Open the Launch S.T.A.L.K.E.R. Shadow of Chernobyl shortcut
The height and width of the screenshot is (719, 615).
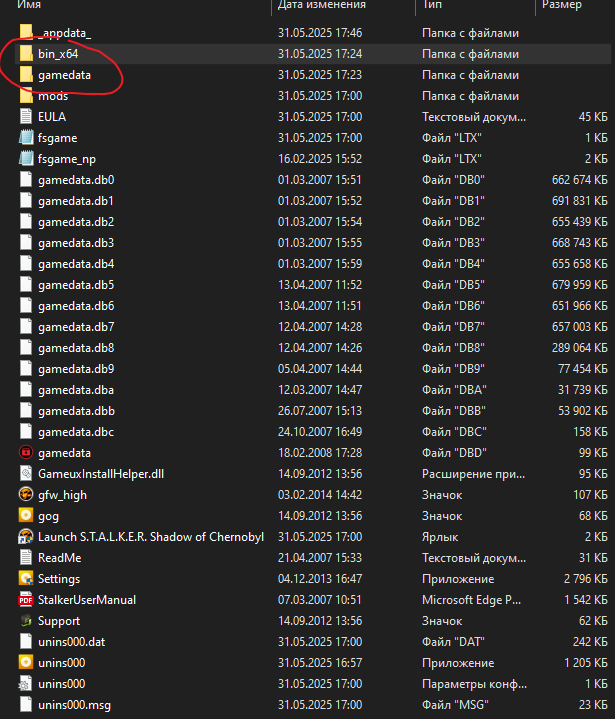point(150,536)
